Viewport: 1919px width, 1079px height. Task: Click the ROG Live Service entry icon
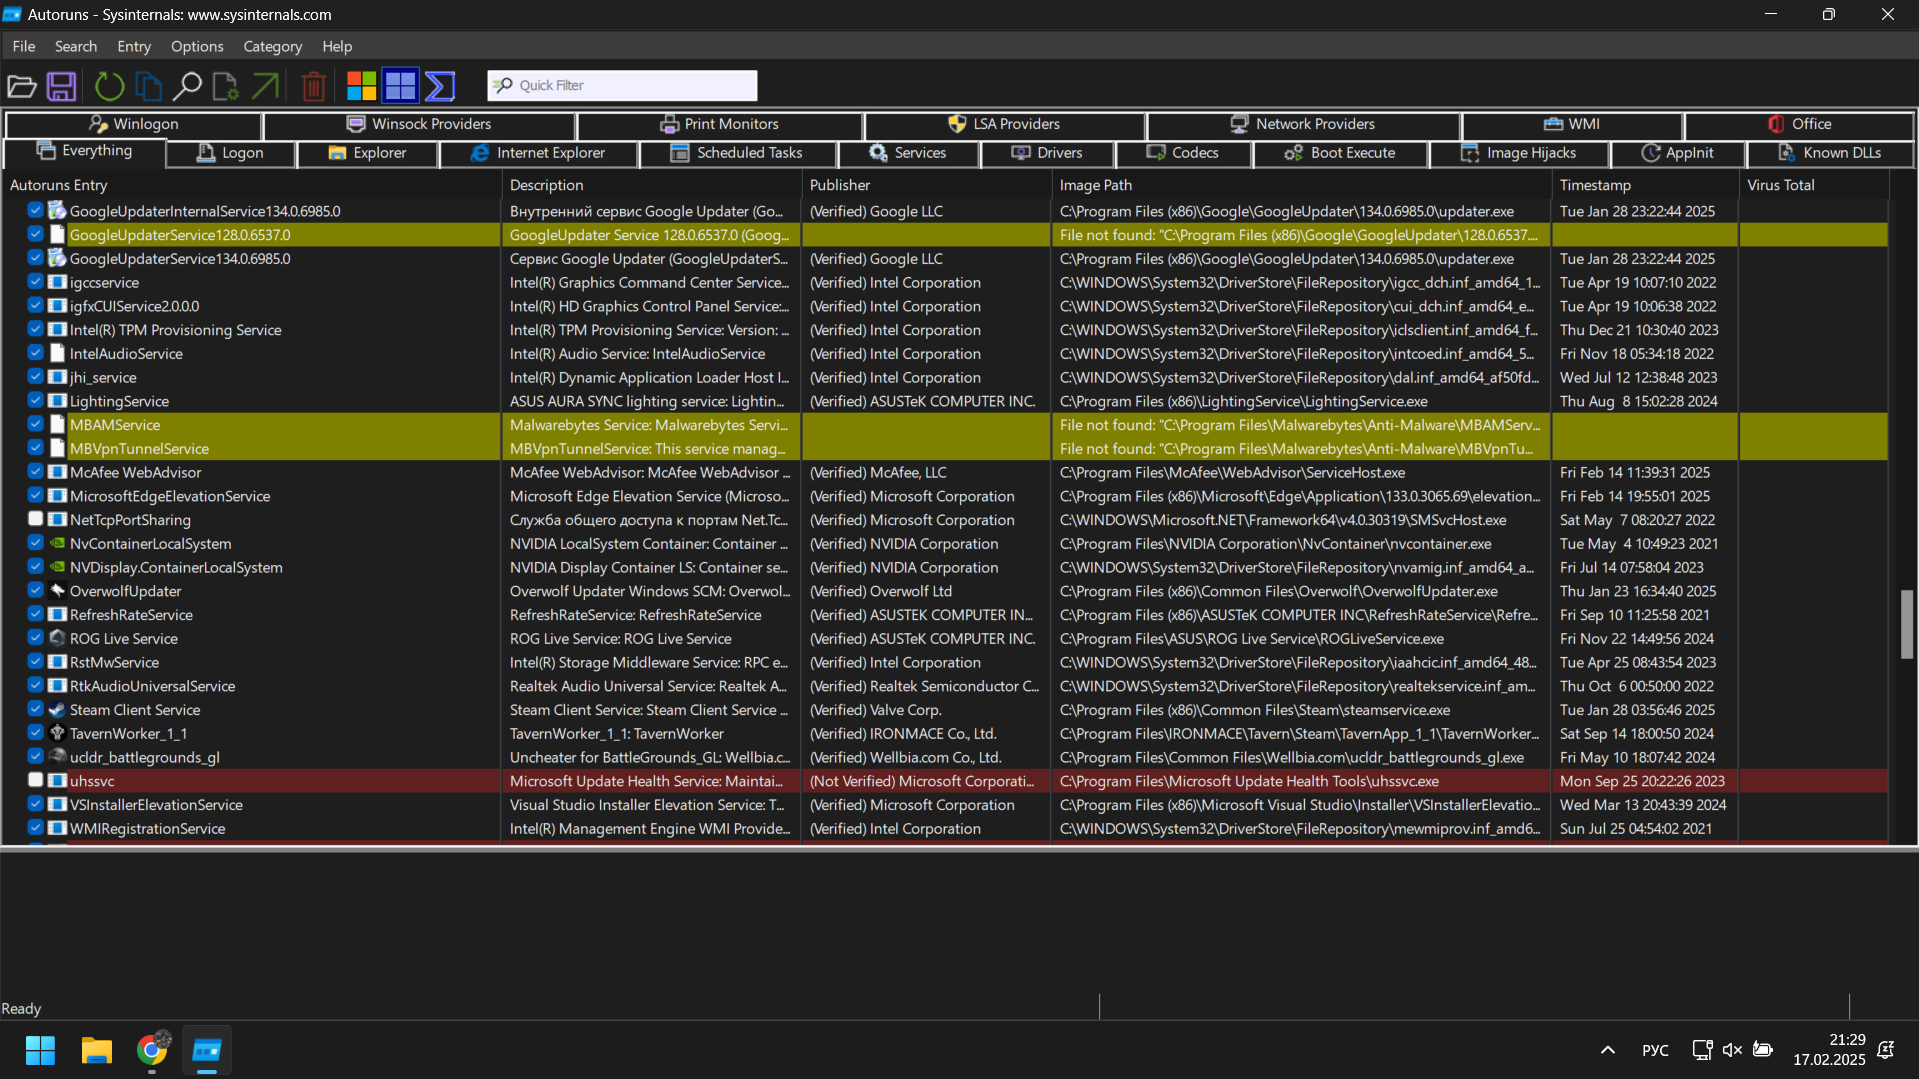click(57, 638)
